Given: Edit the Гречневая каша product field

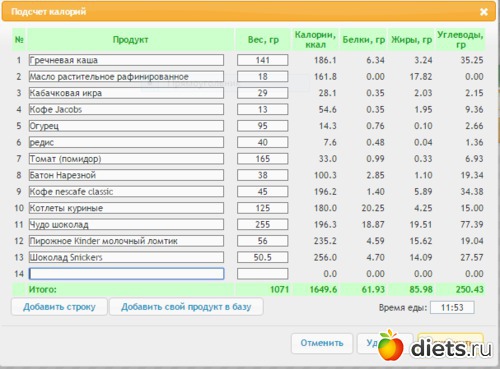Looking at the screenshot, I should 126,60.
